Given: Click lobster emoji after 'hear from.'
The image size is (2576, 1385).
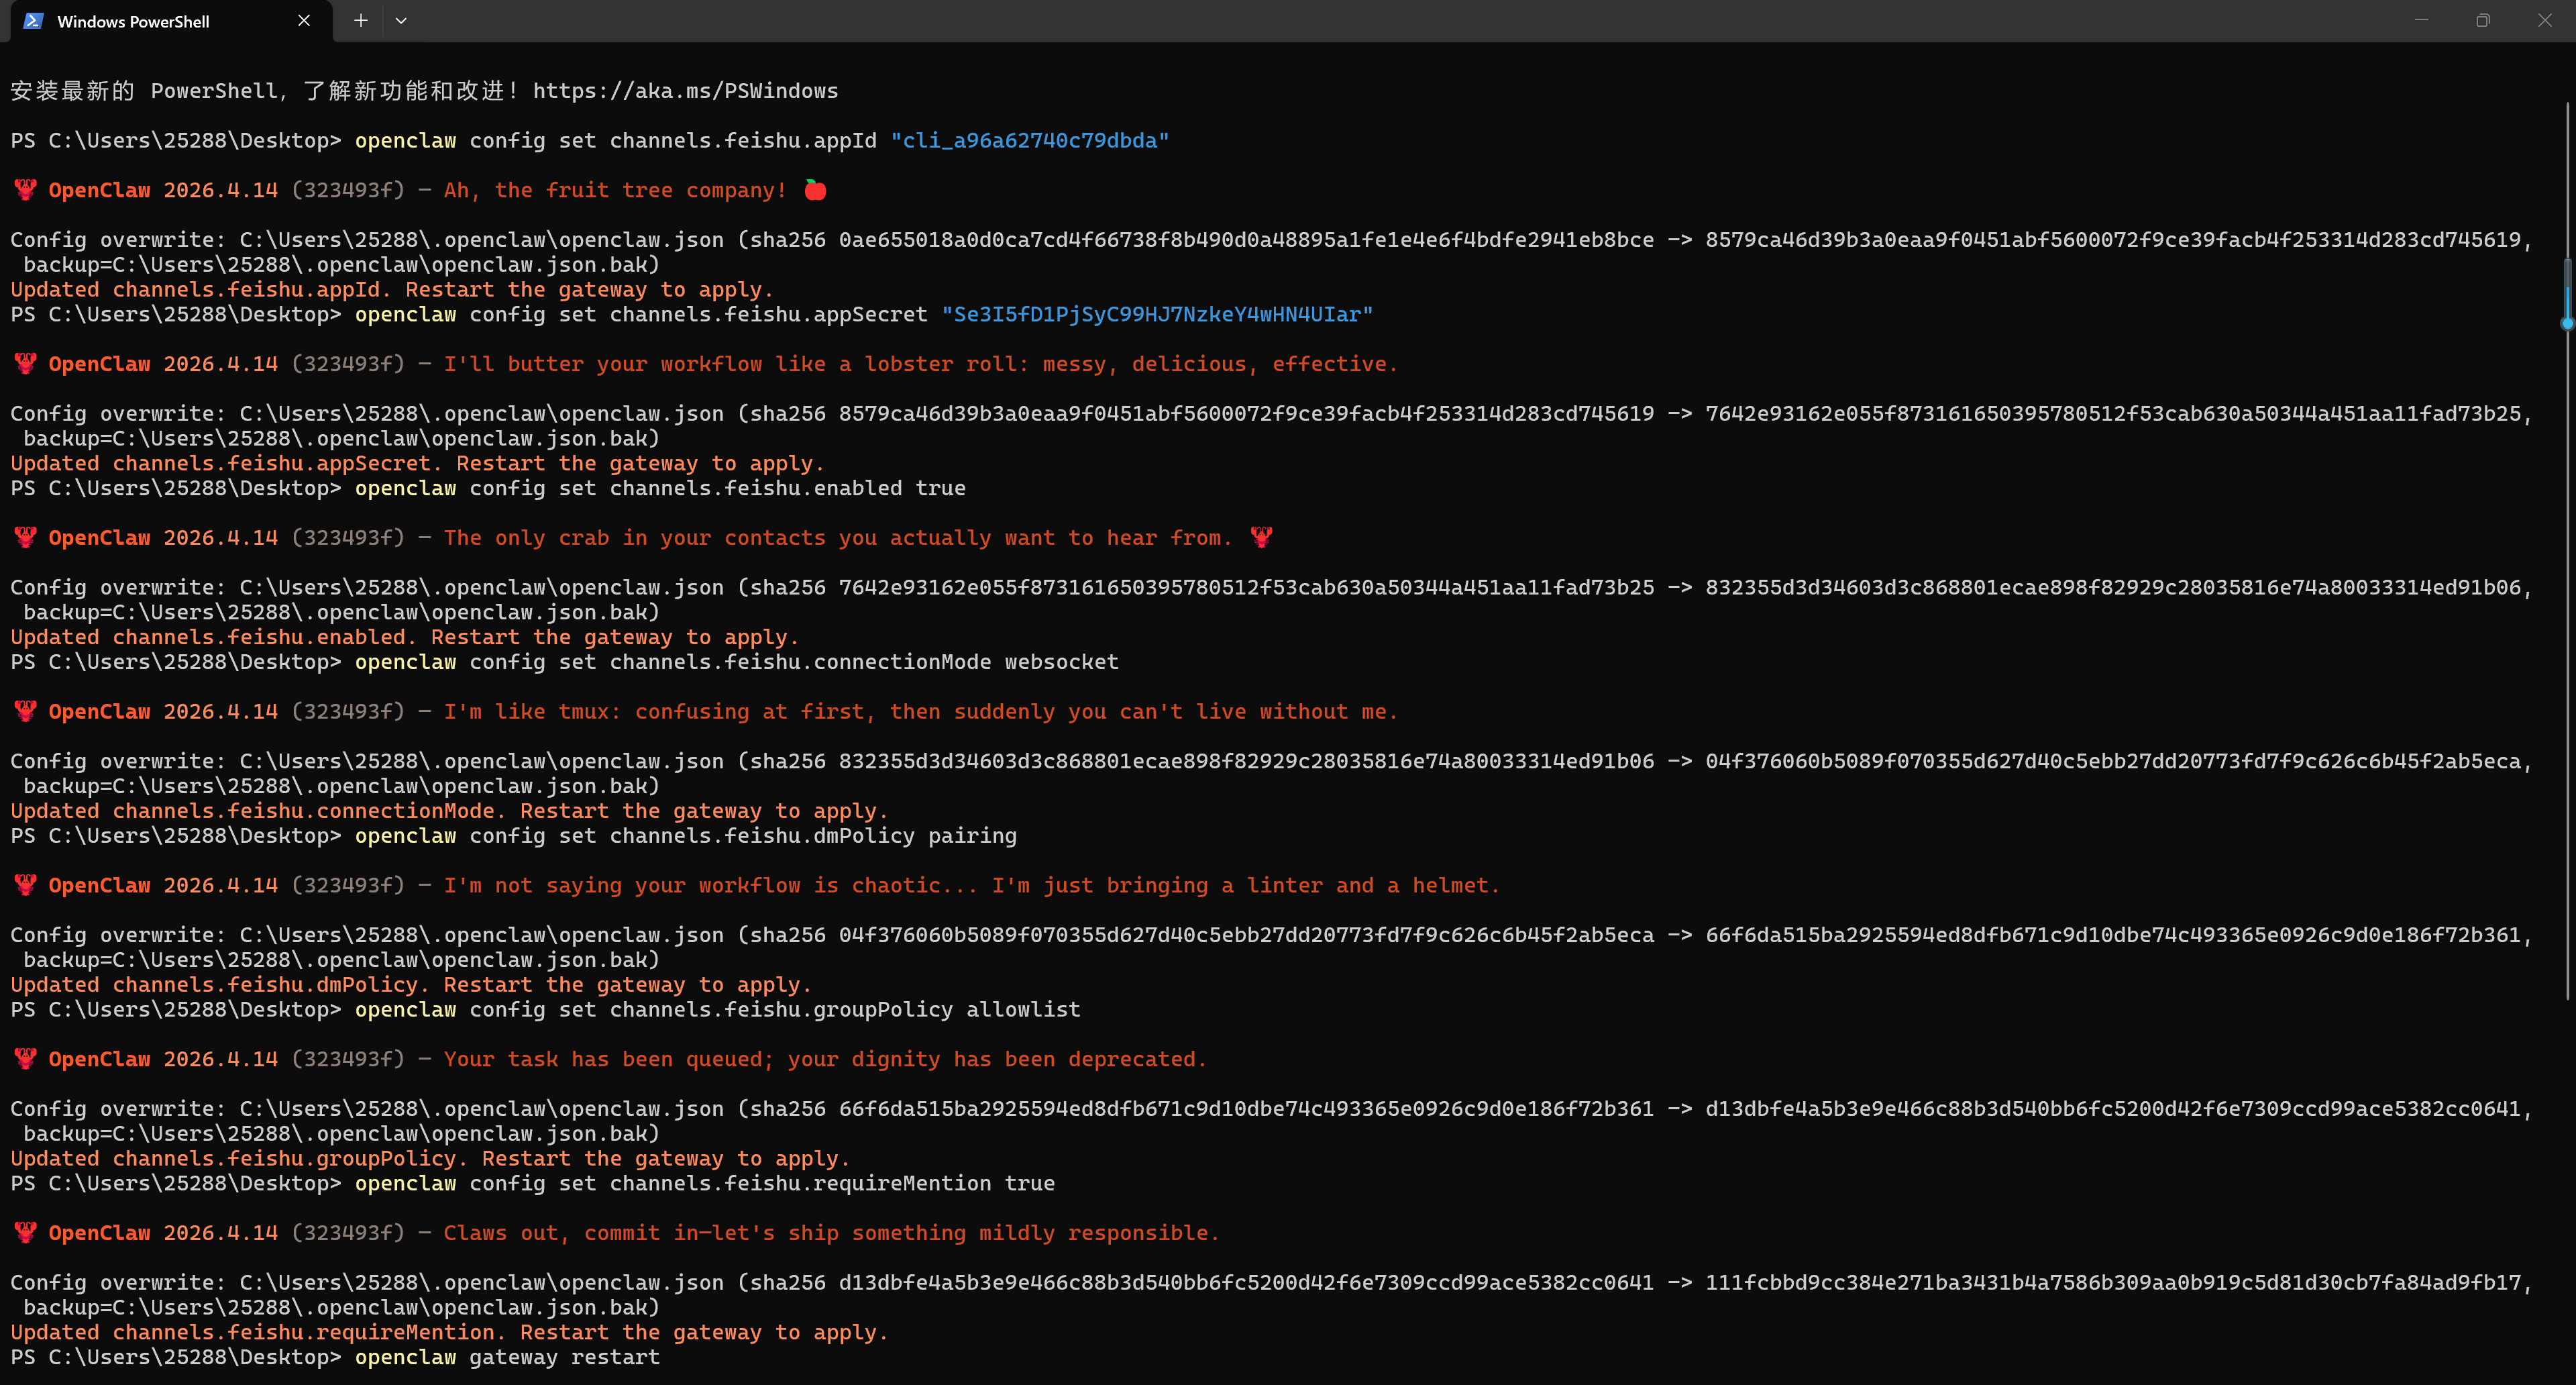Looking at the screenshot, I should click(x=1262, y=538).
